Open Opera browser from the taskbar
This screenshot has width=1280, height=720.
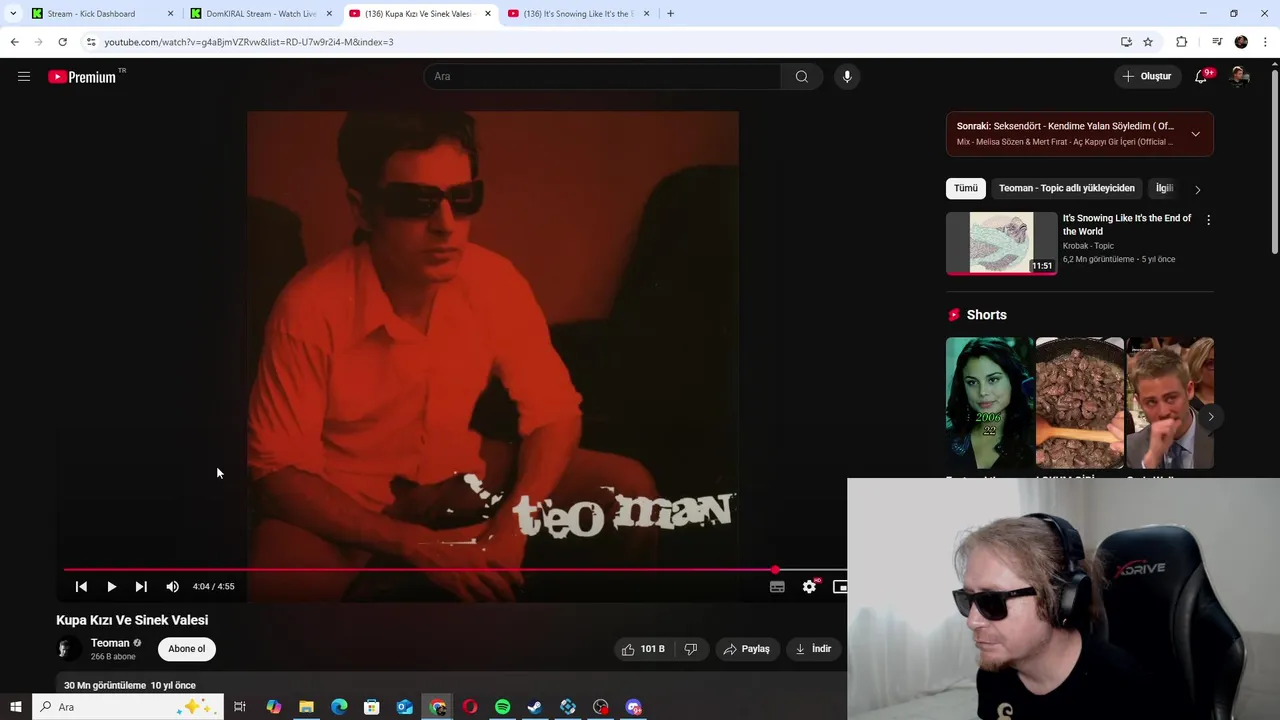click(x=470, y=707)
